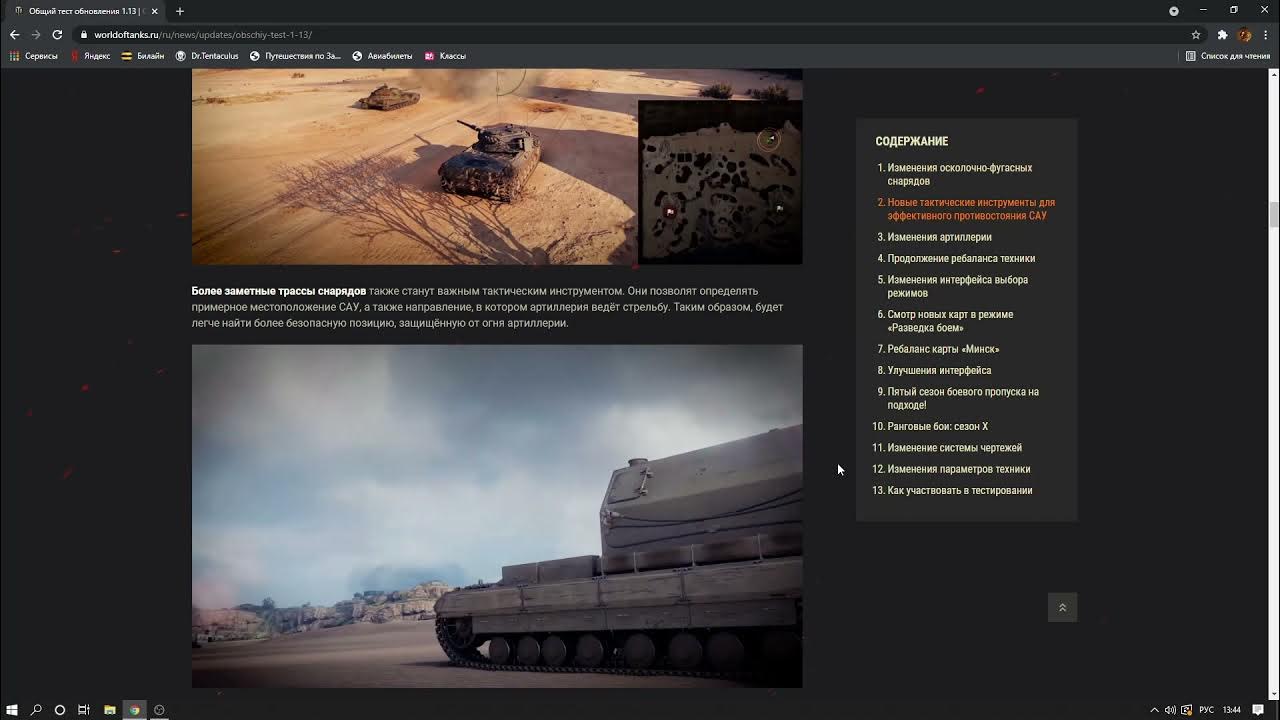Bookmark this page with the star icon
1280x720 pixels.
[x=1195, y=34]
